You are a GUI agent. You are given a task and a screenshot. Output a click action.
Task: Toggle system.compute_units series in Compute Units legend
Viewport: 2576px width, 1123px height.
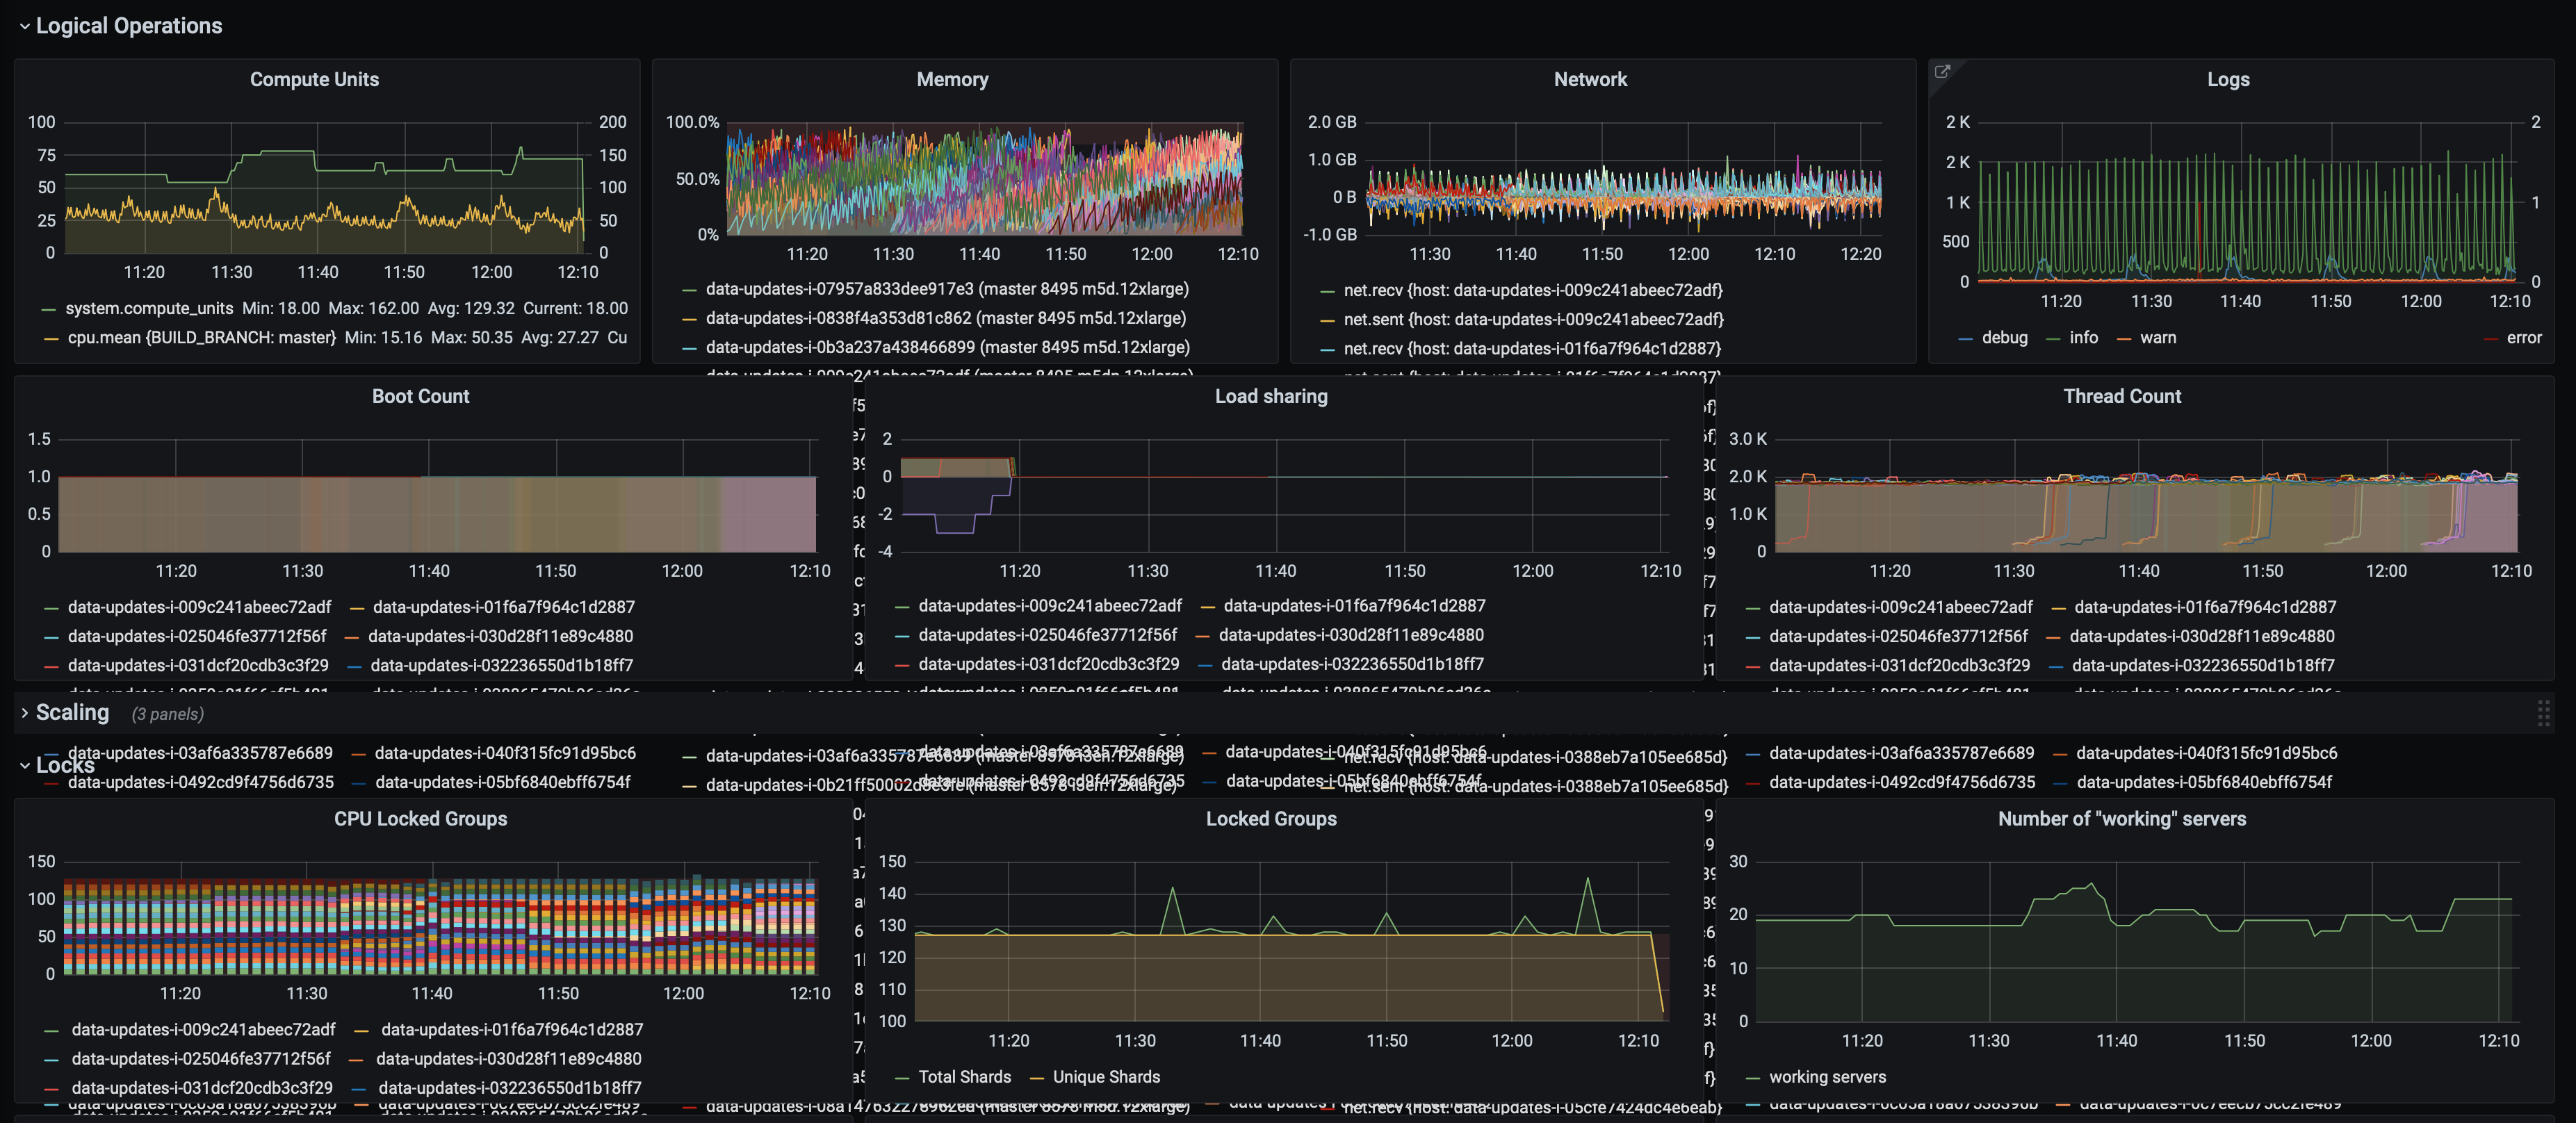(149, 309)
